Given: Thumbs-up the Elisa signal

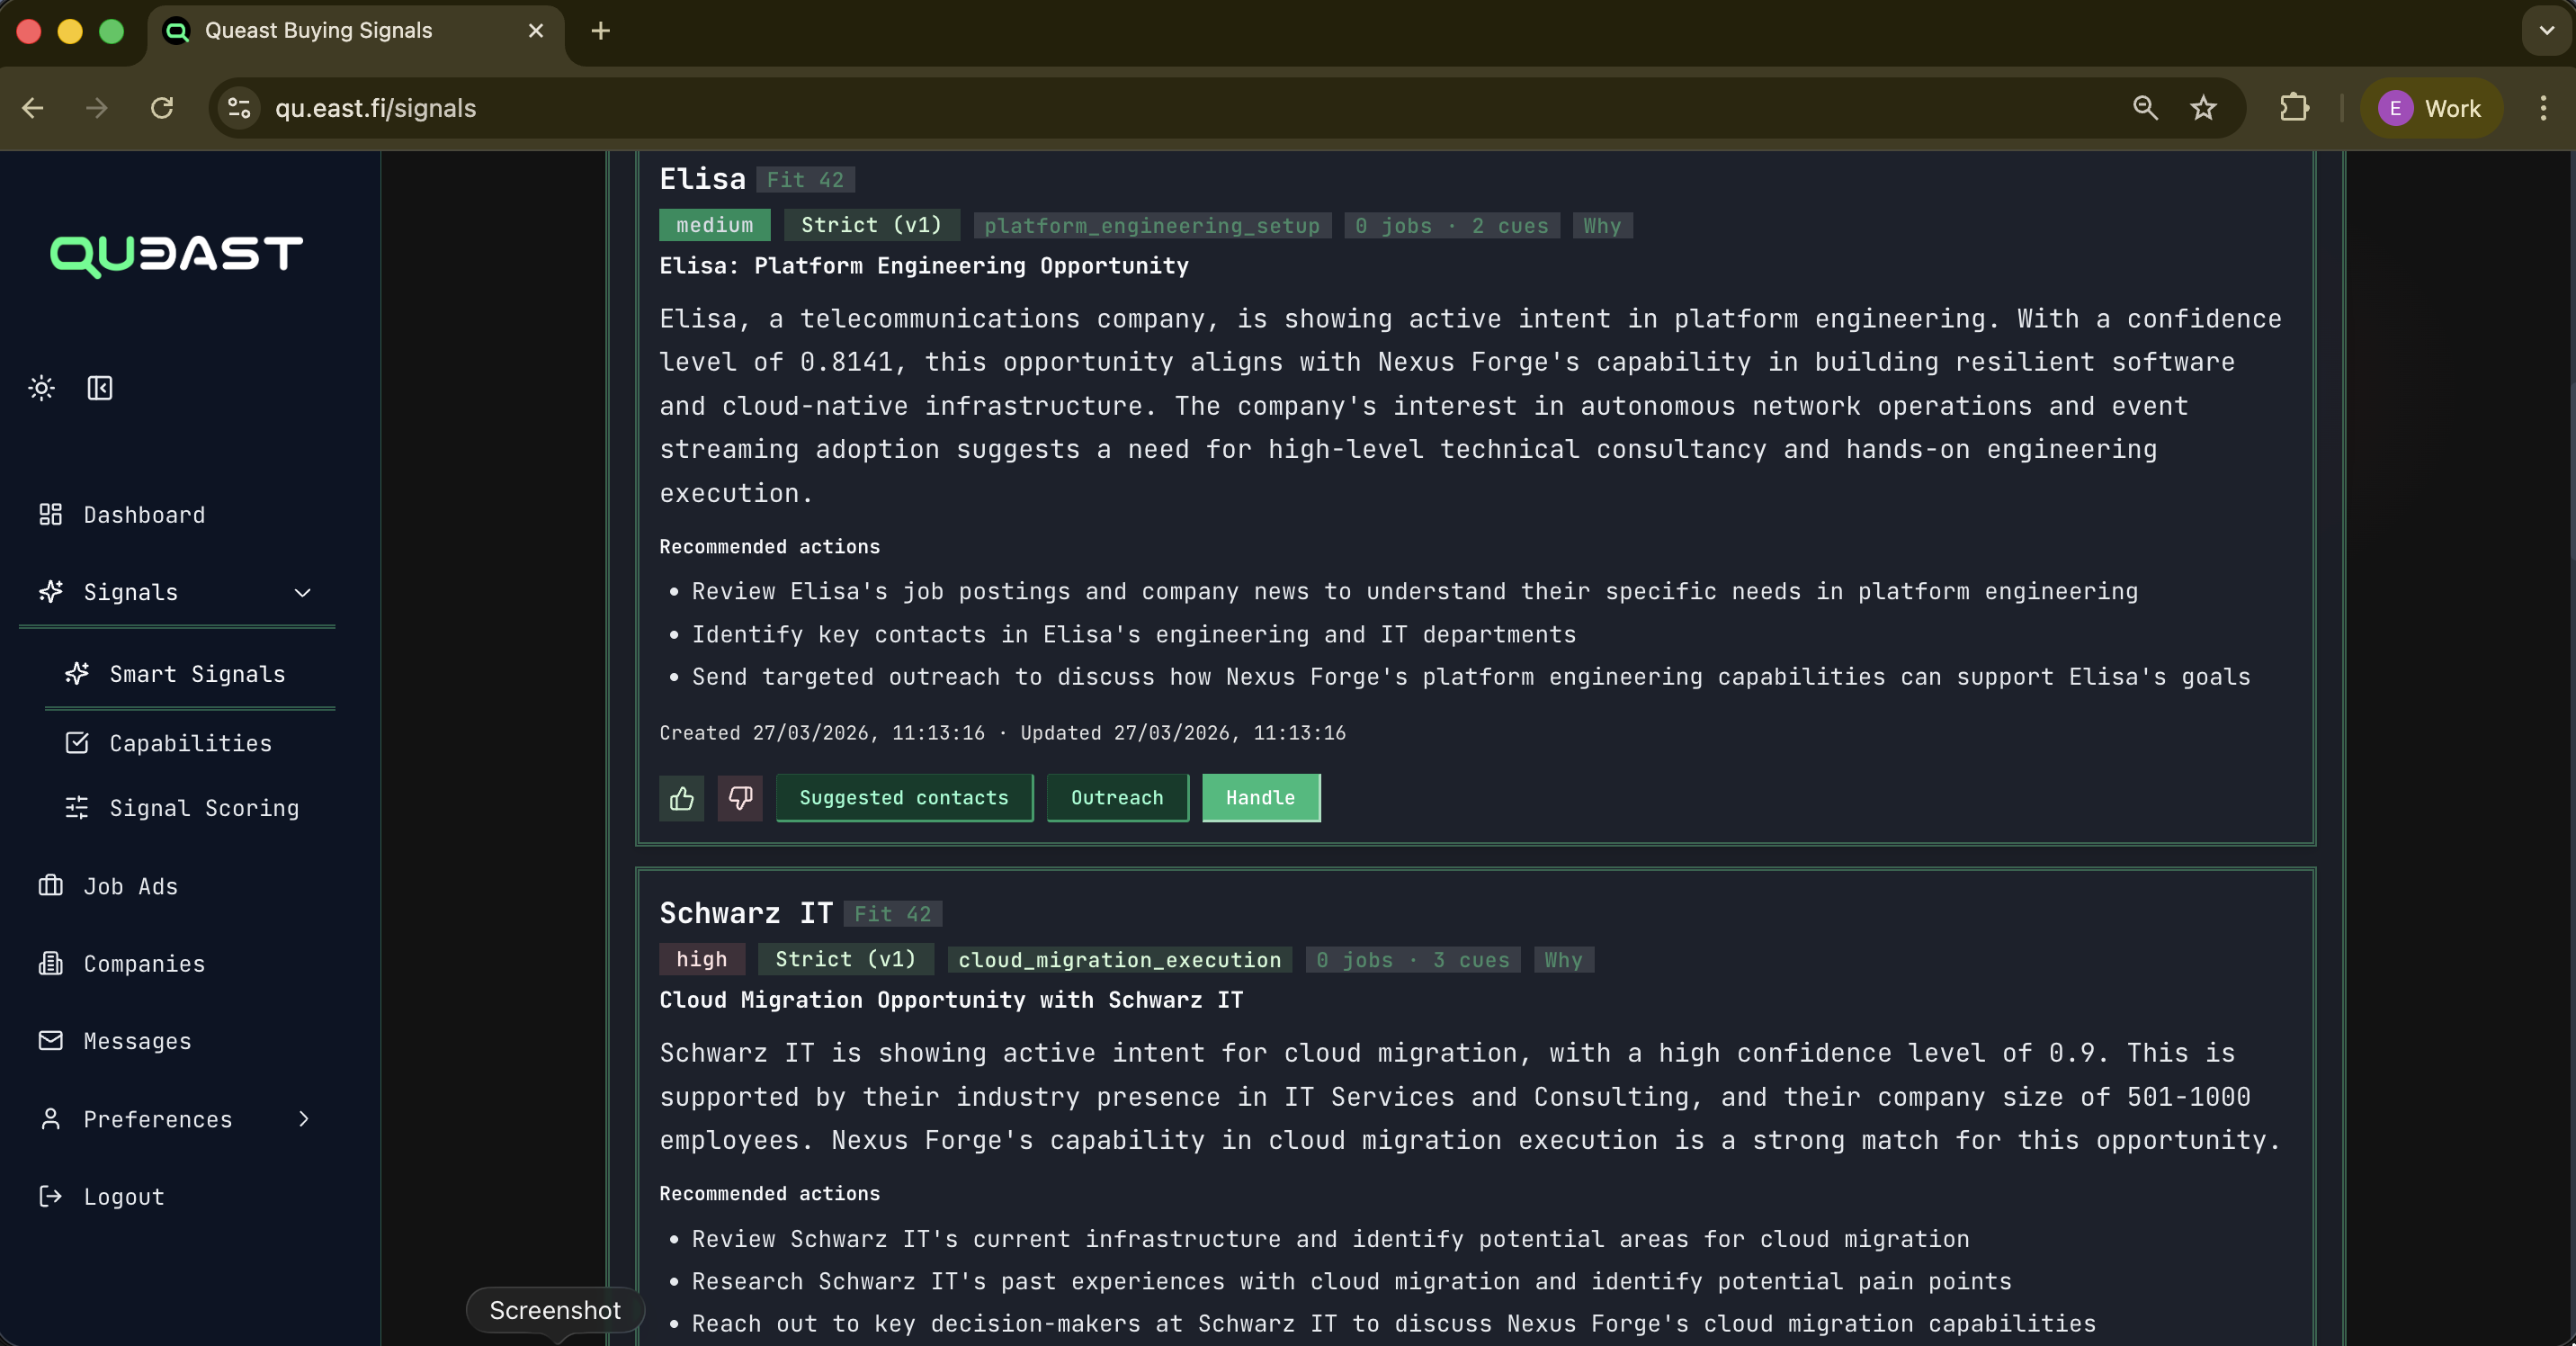Looking at the screenshot, I should coord(680,798).
